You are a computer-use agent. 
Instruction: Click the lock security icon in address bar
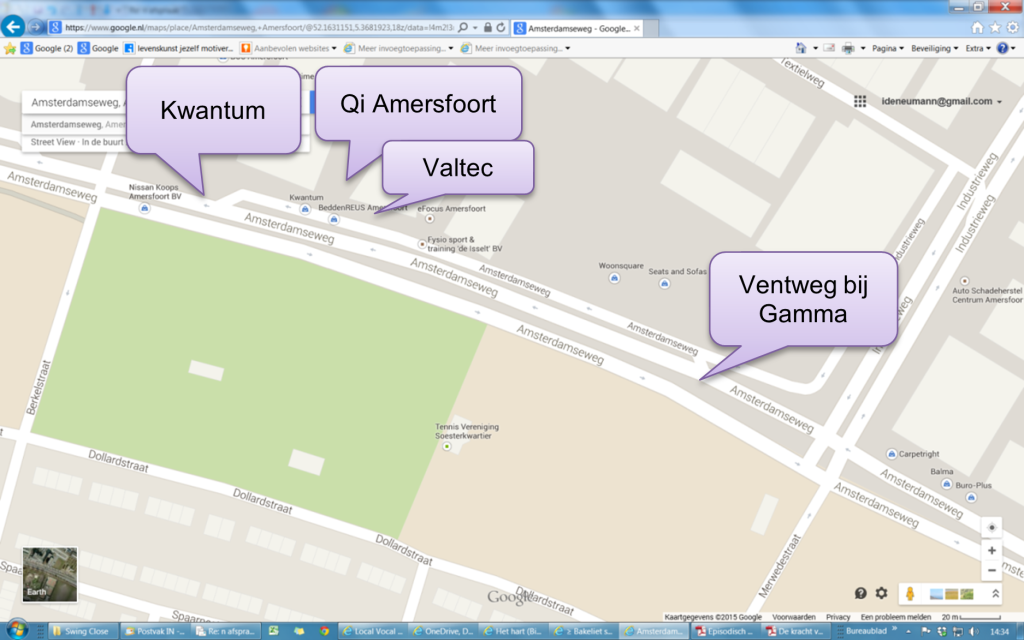point(488,27)
